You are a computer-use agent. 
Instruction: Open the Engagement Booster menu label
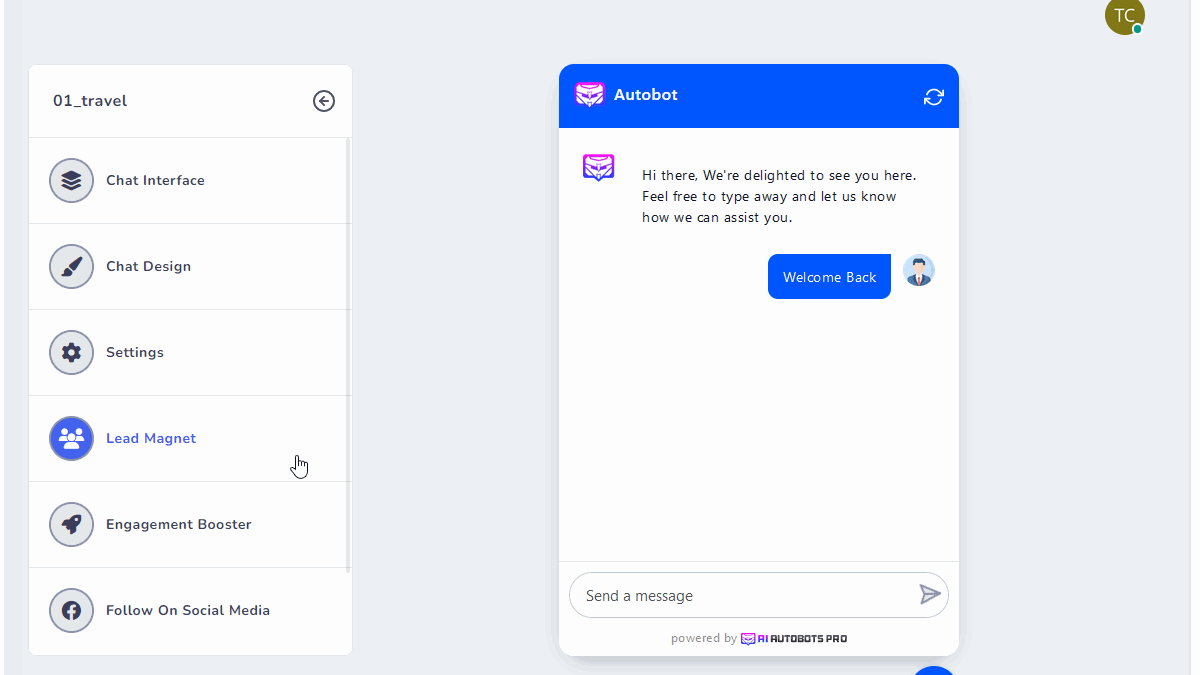(179, 525)
